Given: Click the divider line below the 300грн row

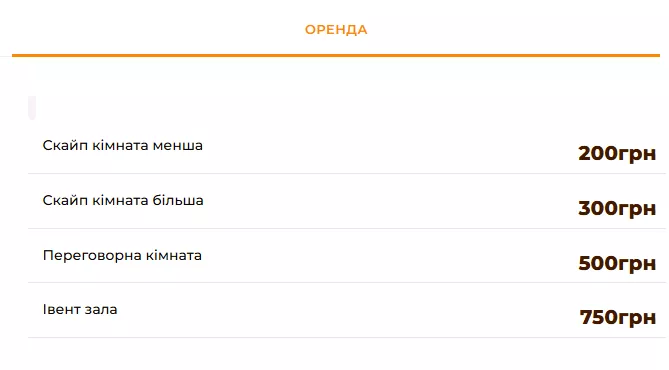Looking at the screenshot, I should 346,228.
